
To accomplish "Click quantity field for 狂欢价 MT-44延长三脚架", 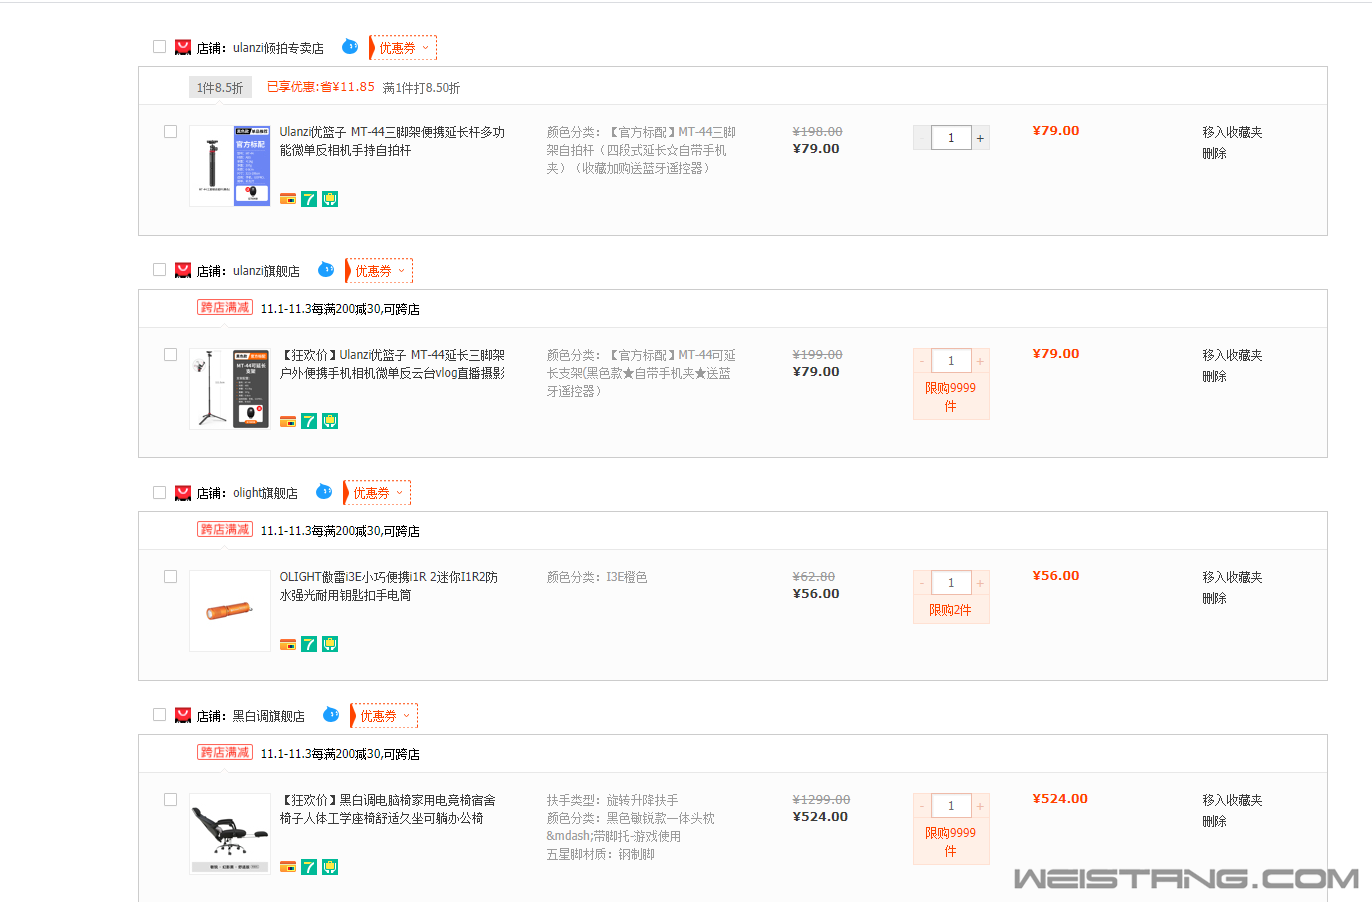I will tap(951, 361).
